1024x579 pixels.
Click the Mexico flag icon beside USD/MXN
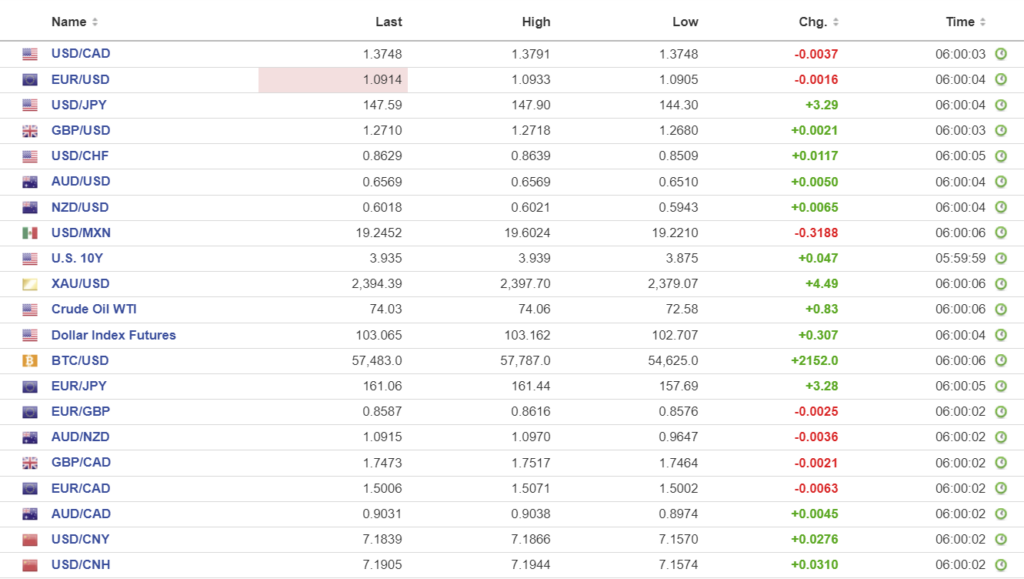click(30, 233)
